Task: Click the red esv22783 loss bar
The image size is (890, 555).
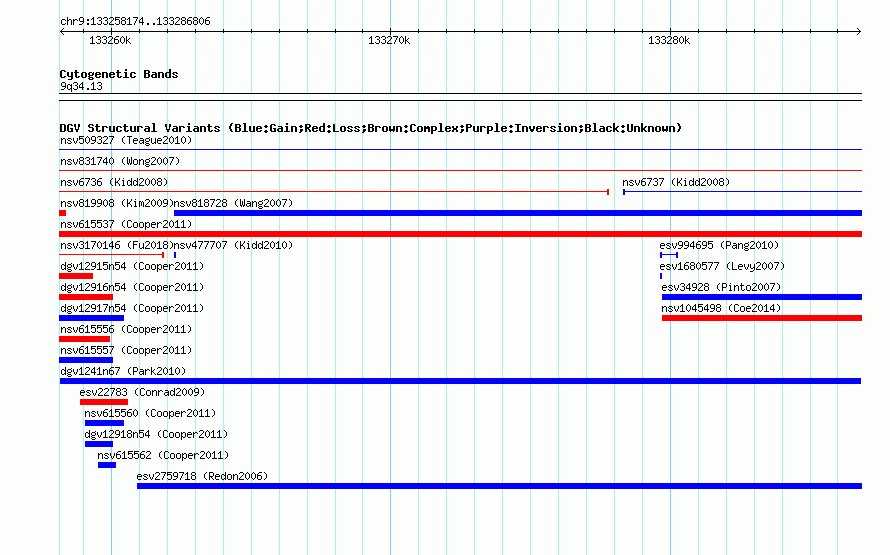Action: click(x=104, y=402)
